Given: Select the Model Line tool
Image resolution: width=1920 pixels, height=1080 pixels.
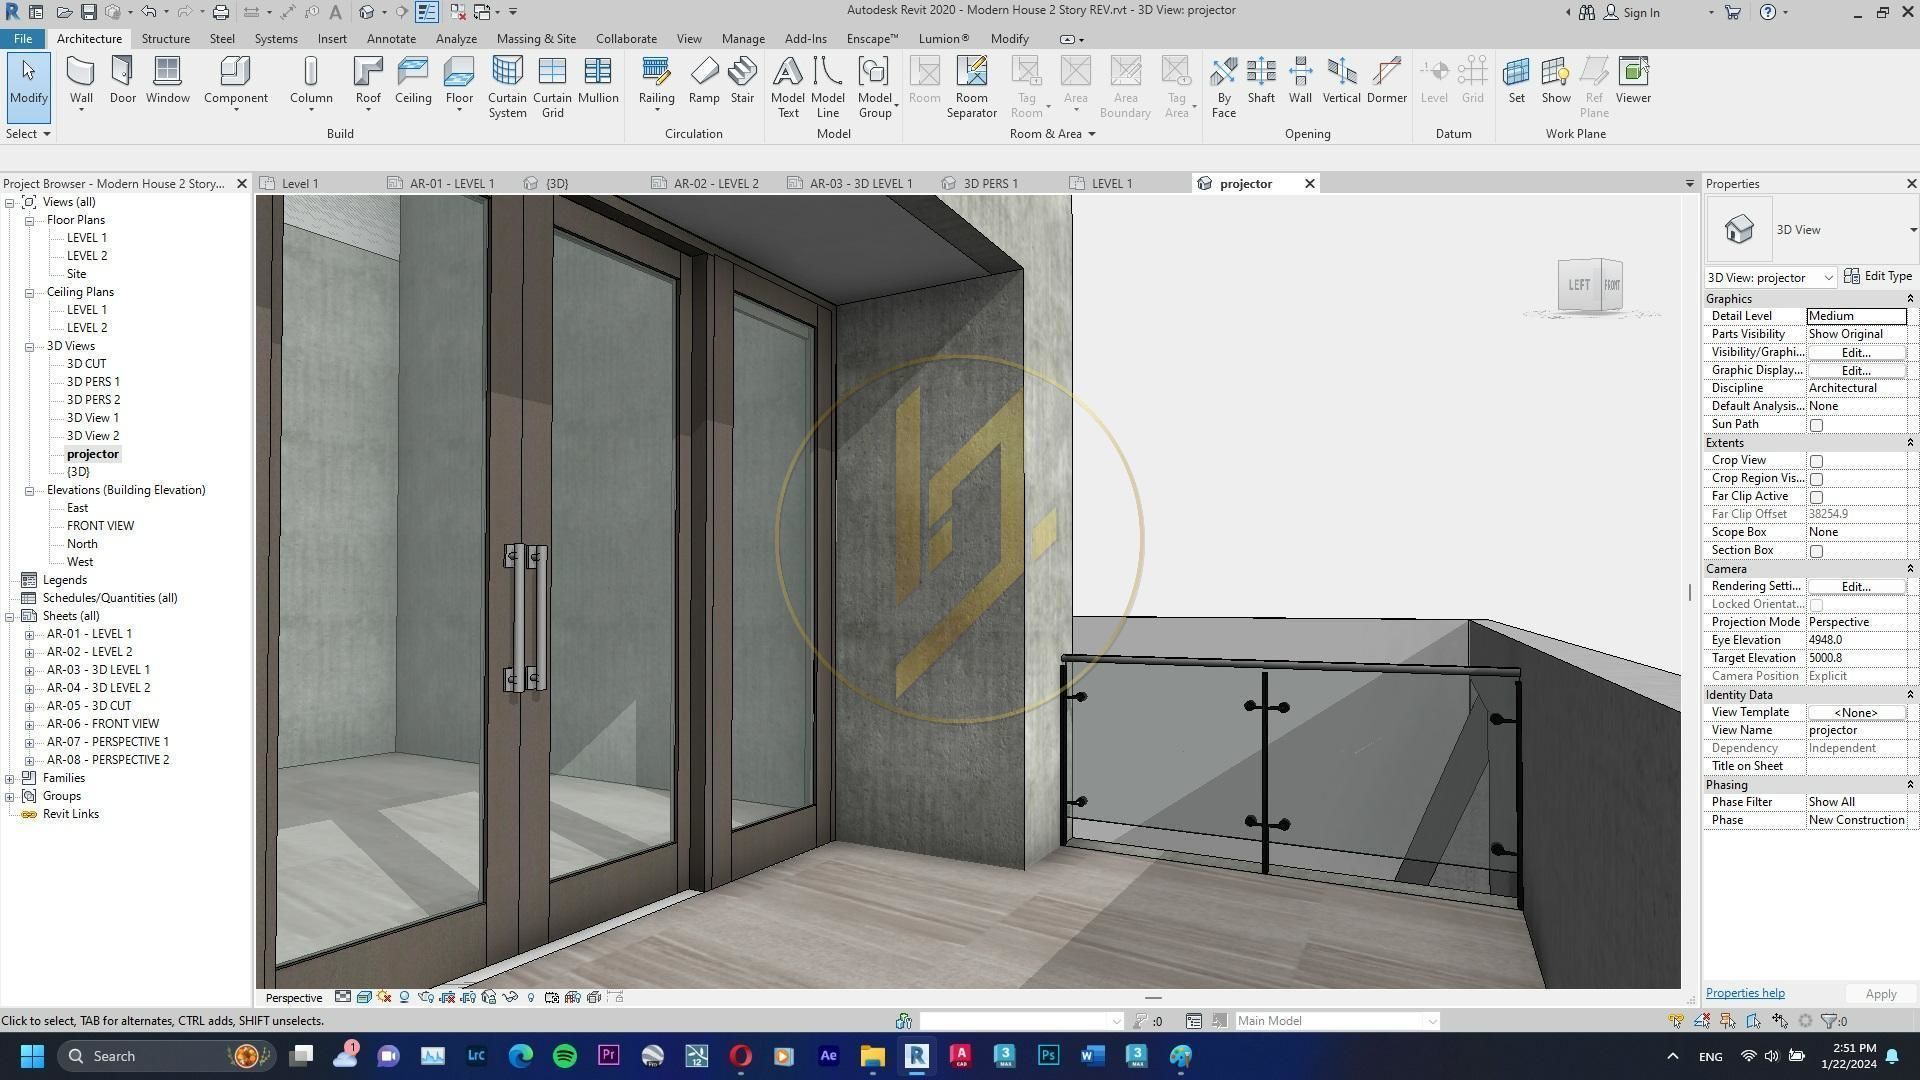Looking at the screenshot, I should pyautogui.click(x=827, y=88).
